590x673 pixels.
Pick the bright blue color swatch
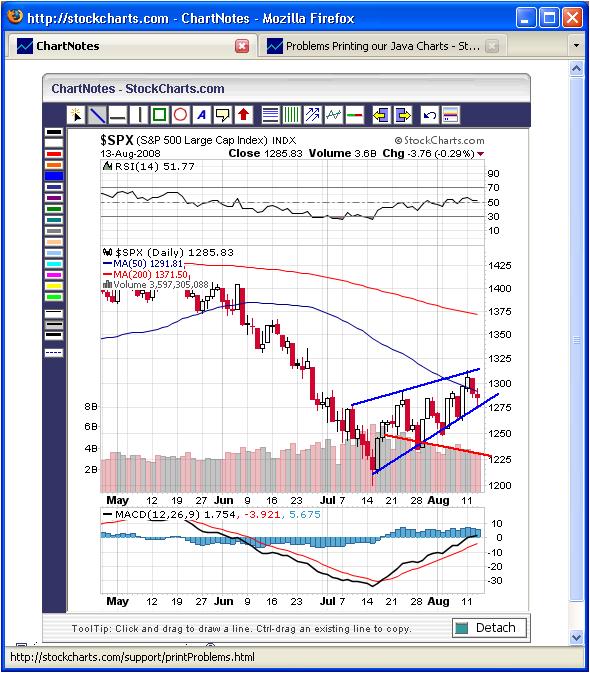[54, 176]
